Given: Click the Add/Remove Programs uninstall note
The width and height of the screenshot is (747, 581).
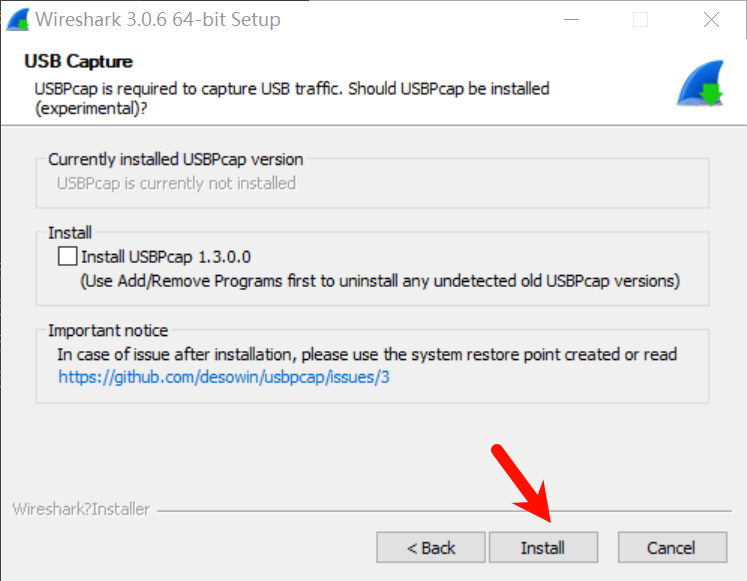Looking at the screenshot, I should 380,280.
